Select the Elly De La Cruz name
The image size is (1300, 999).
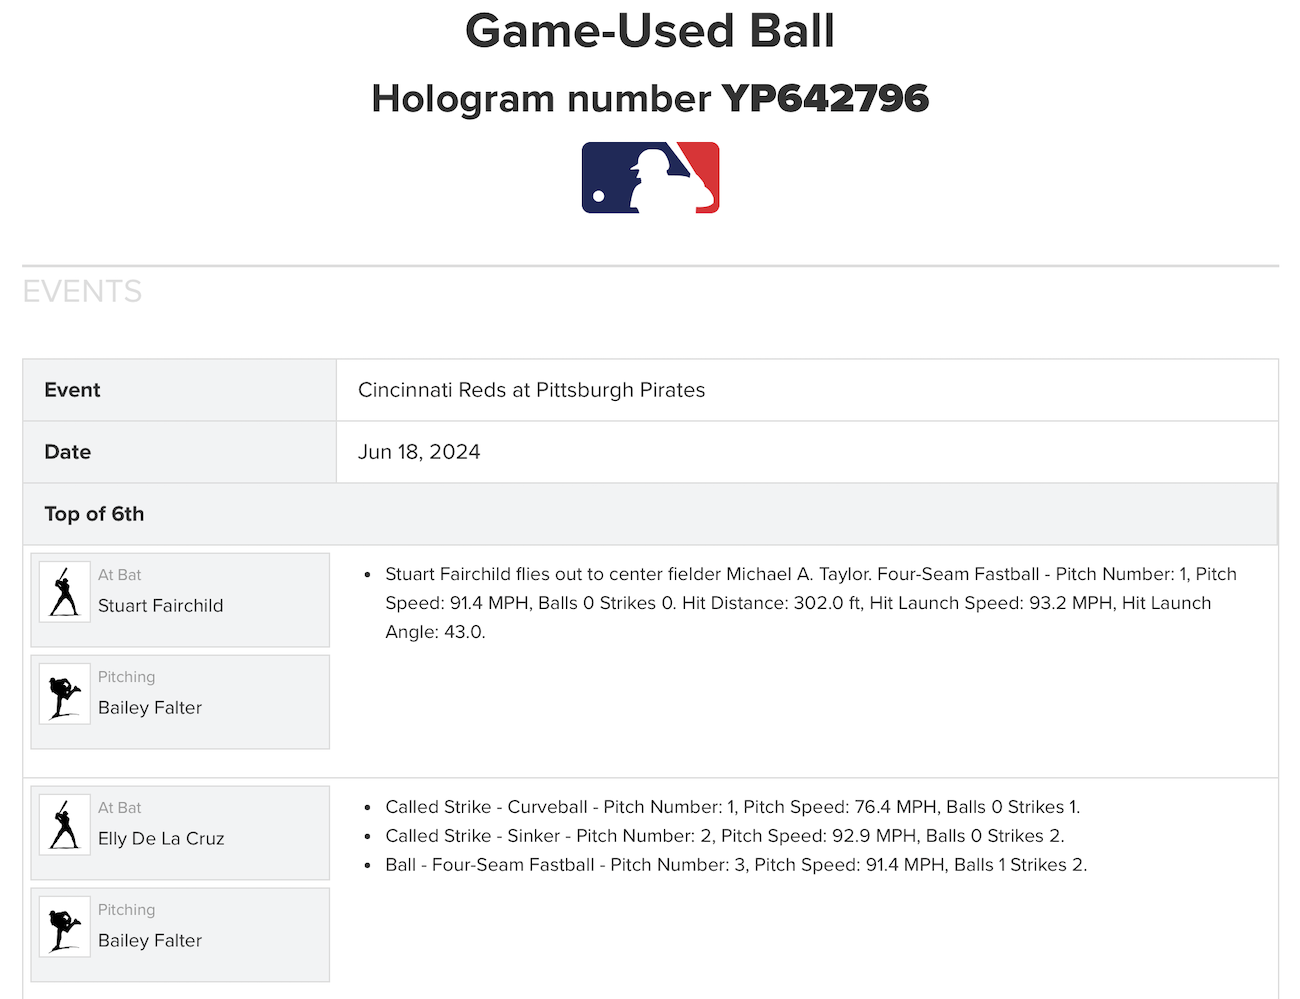[161, 838]
